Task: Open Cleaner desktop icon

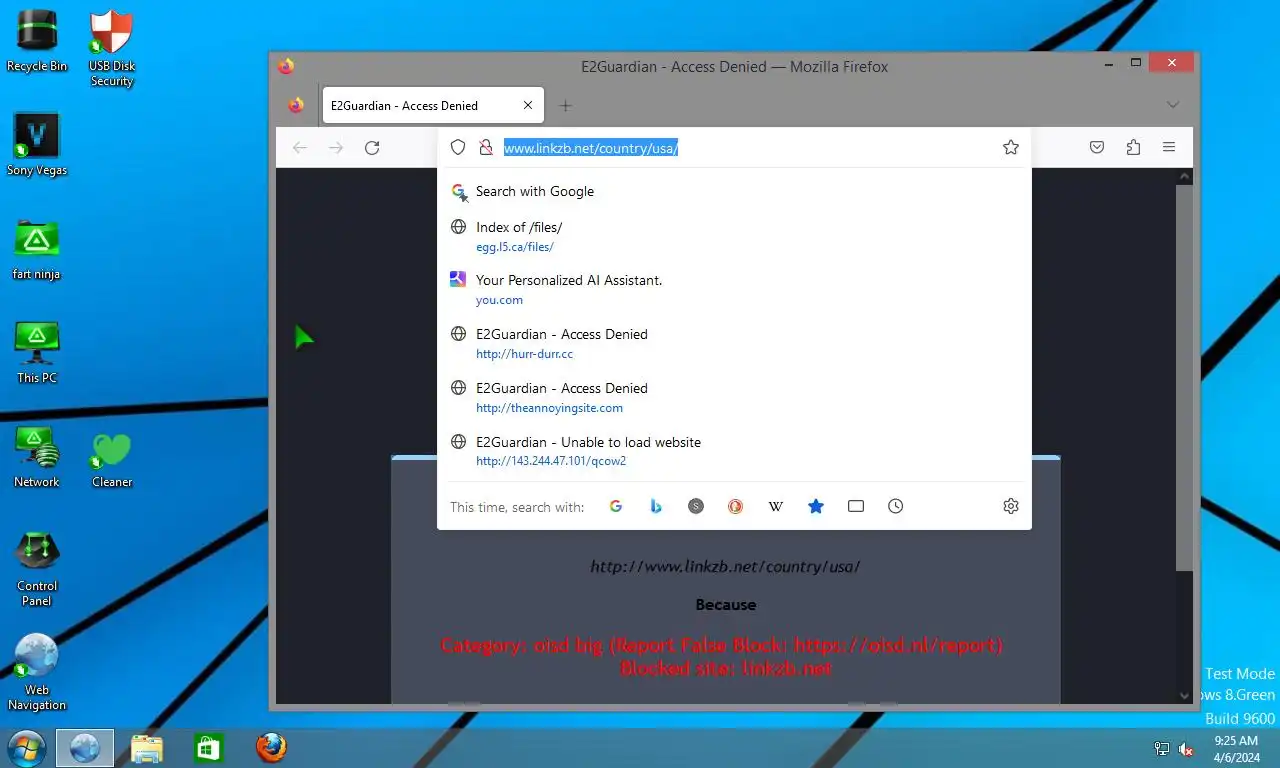Action: pos(111,459)
